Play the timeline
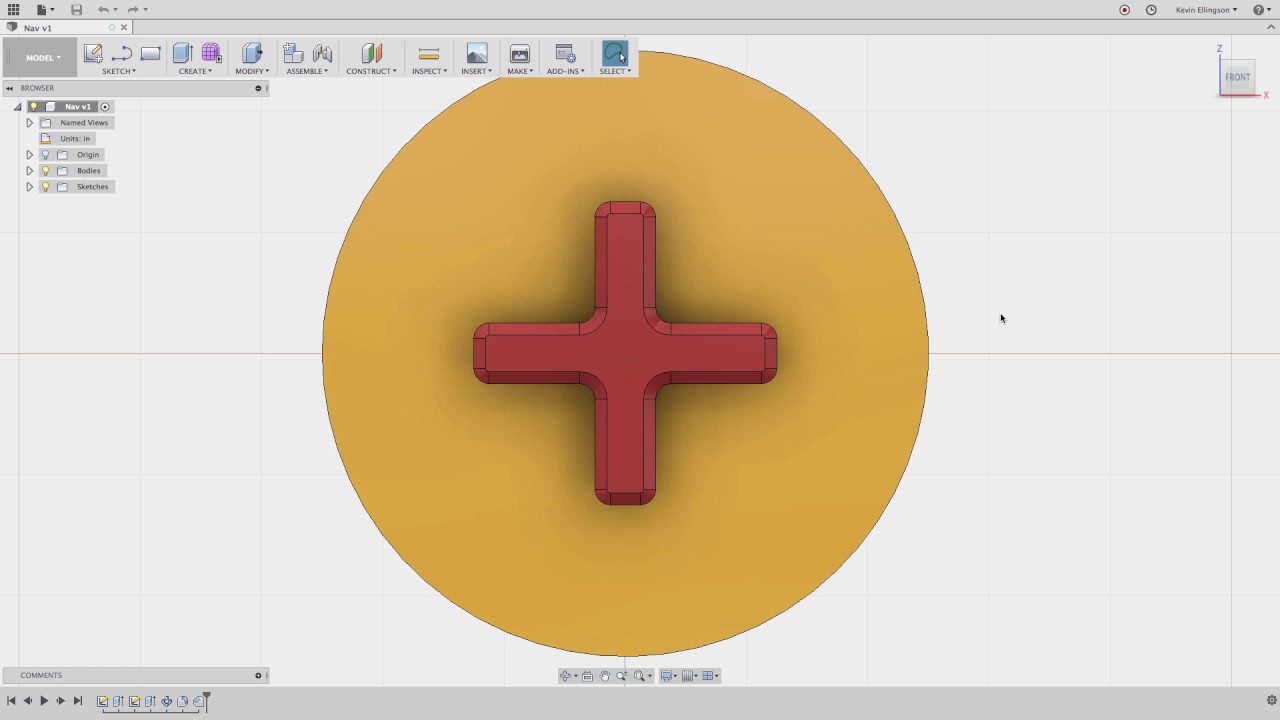Image resolution: width=1280 pixels, height=720 pixels. tap(44, 701)
